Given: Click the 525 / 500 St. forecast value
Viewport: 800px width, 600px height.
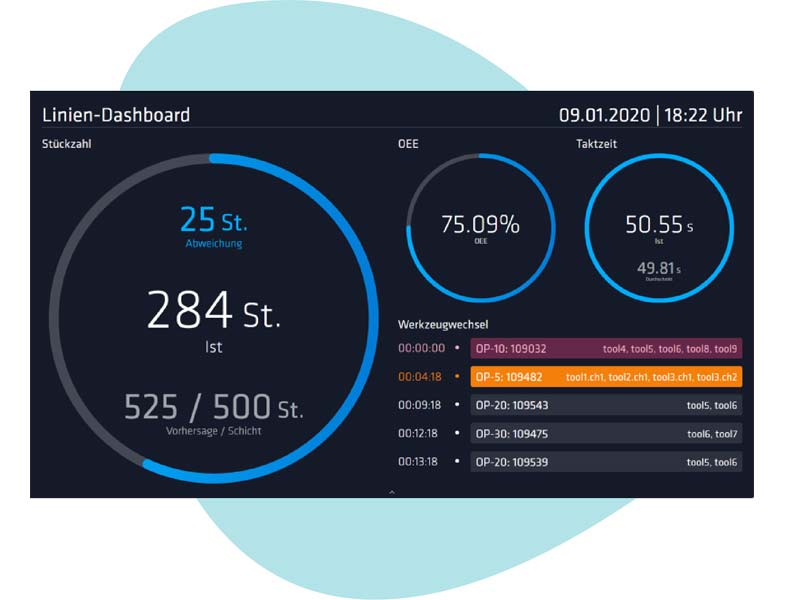Looking at the screenshot, I should click(x=213, y=407).
